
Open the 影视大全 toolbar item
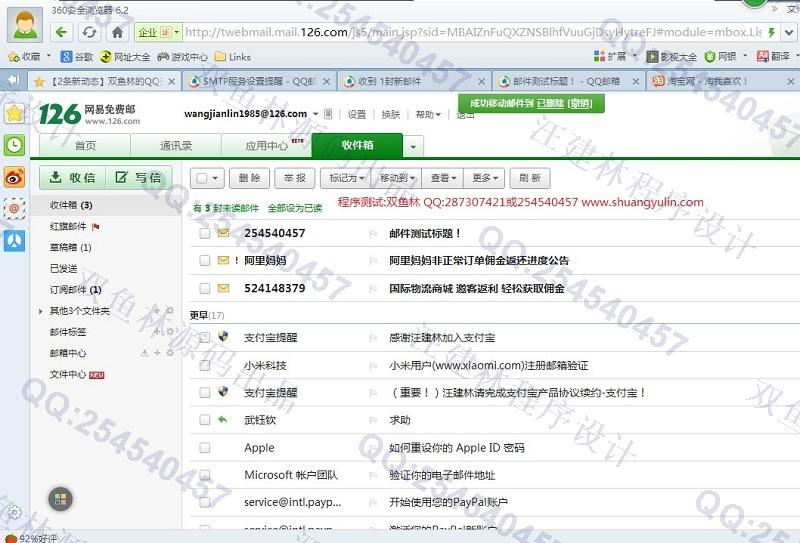coord(671,56)
